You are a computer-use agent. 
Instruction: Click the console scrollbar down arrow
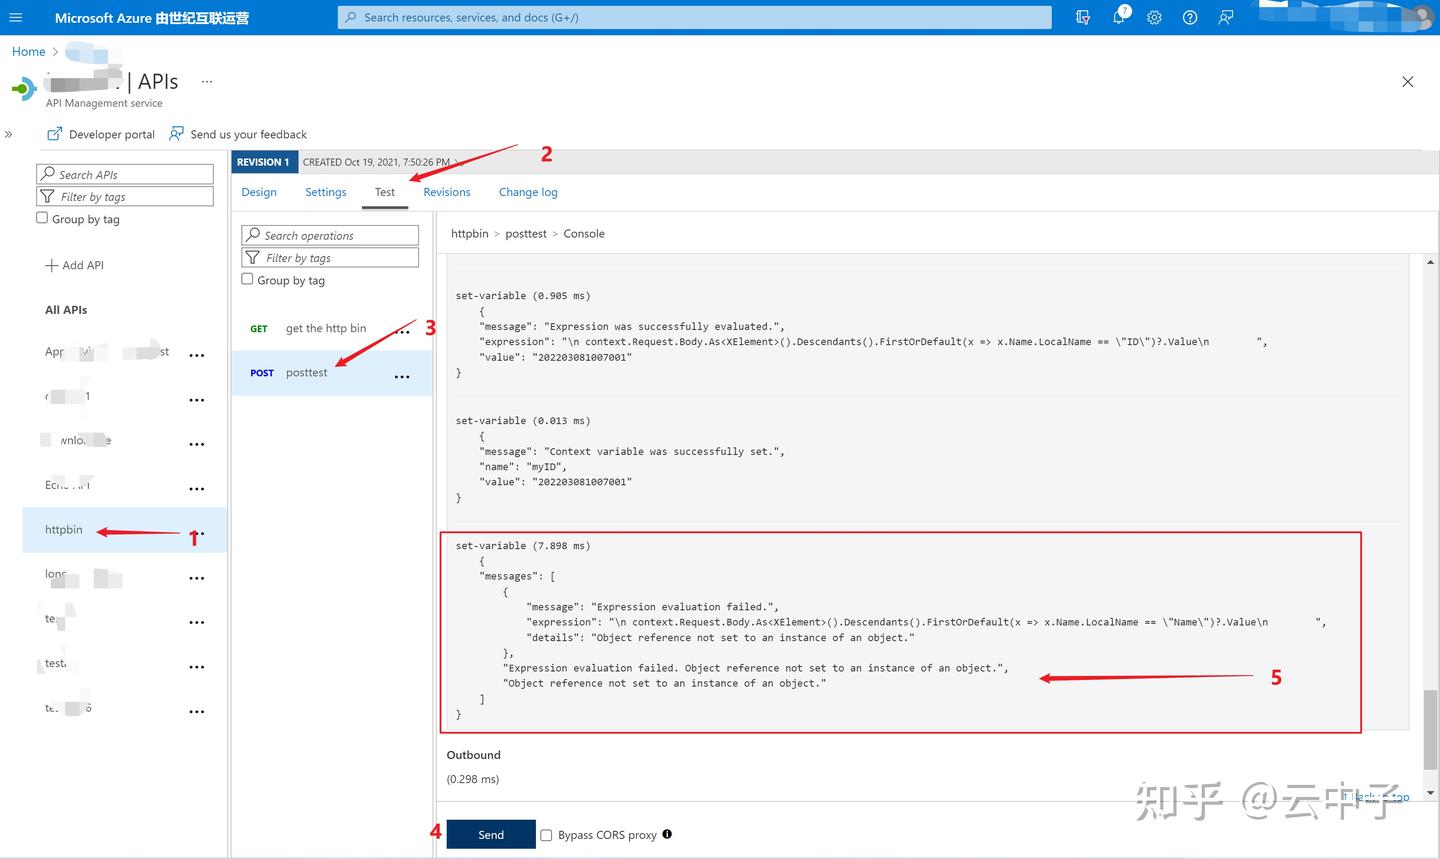click(x=1430, y=792)
